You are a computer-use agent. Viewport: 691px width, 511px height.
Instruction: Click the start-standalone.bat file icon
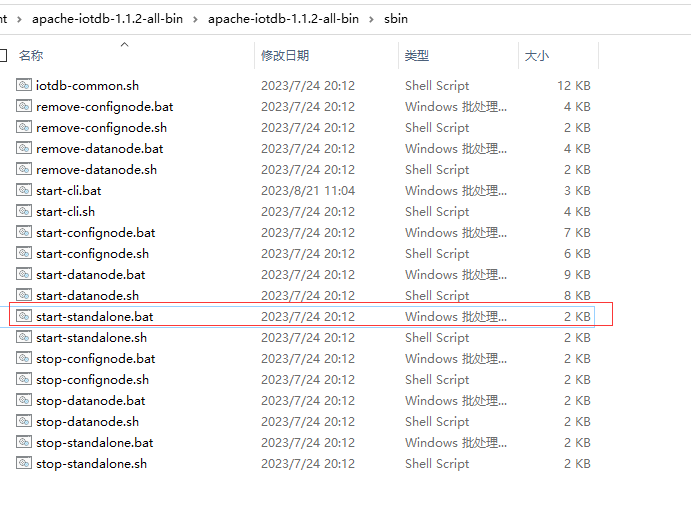(24, 316)
